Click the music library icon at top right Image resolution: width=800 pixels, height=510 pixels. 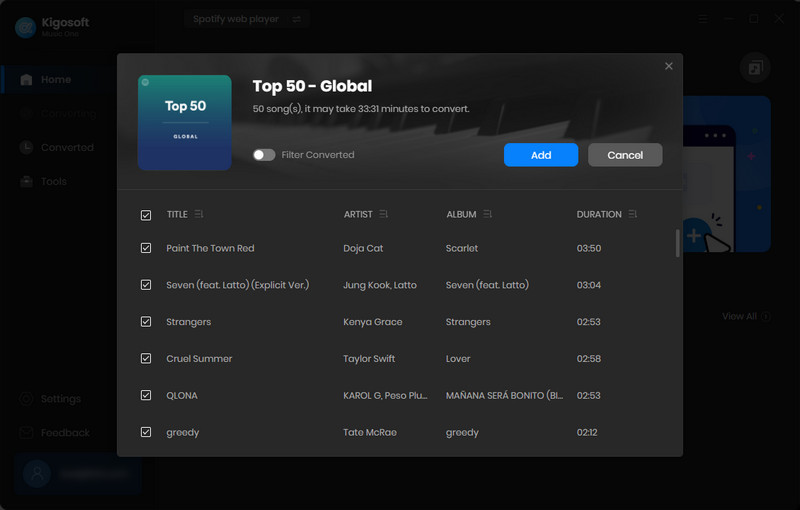tap(755, 67)
